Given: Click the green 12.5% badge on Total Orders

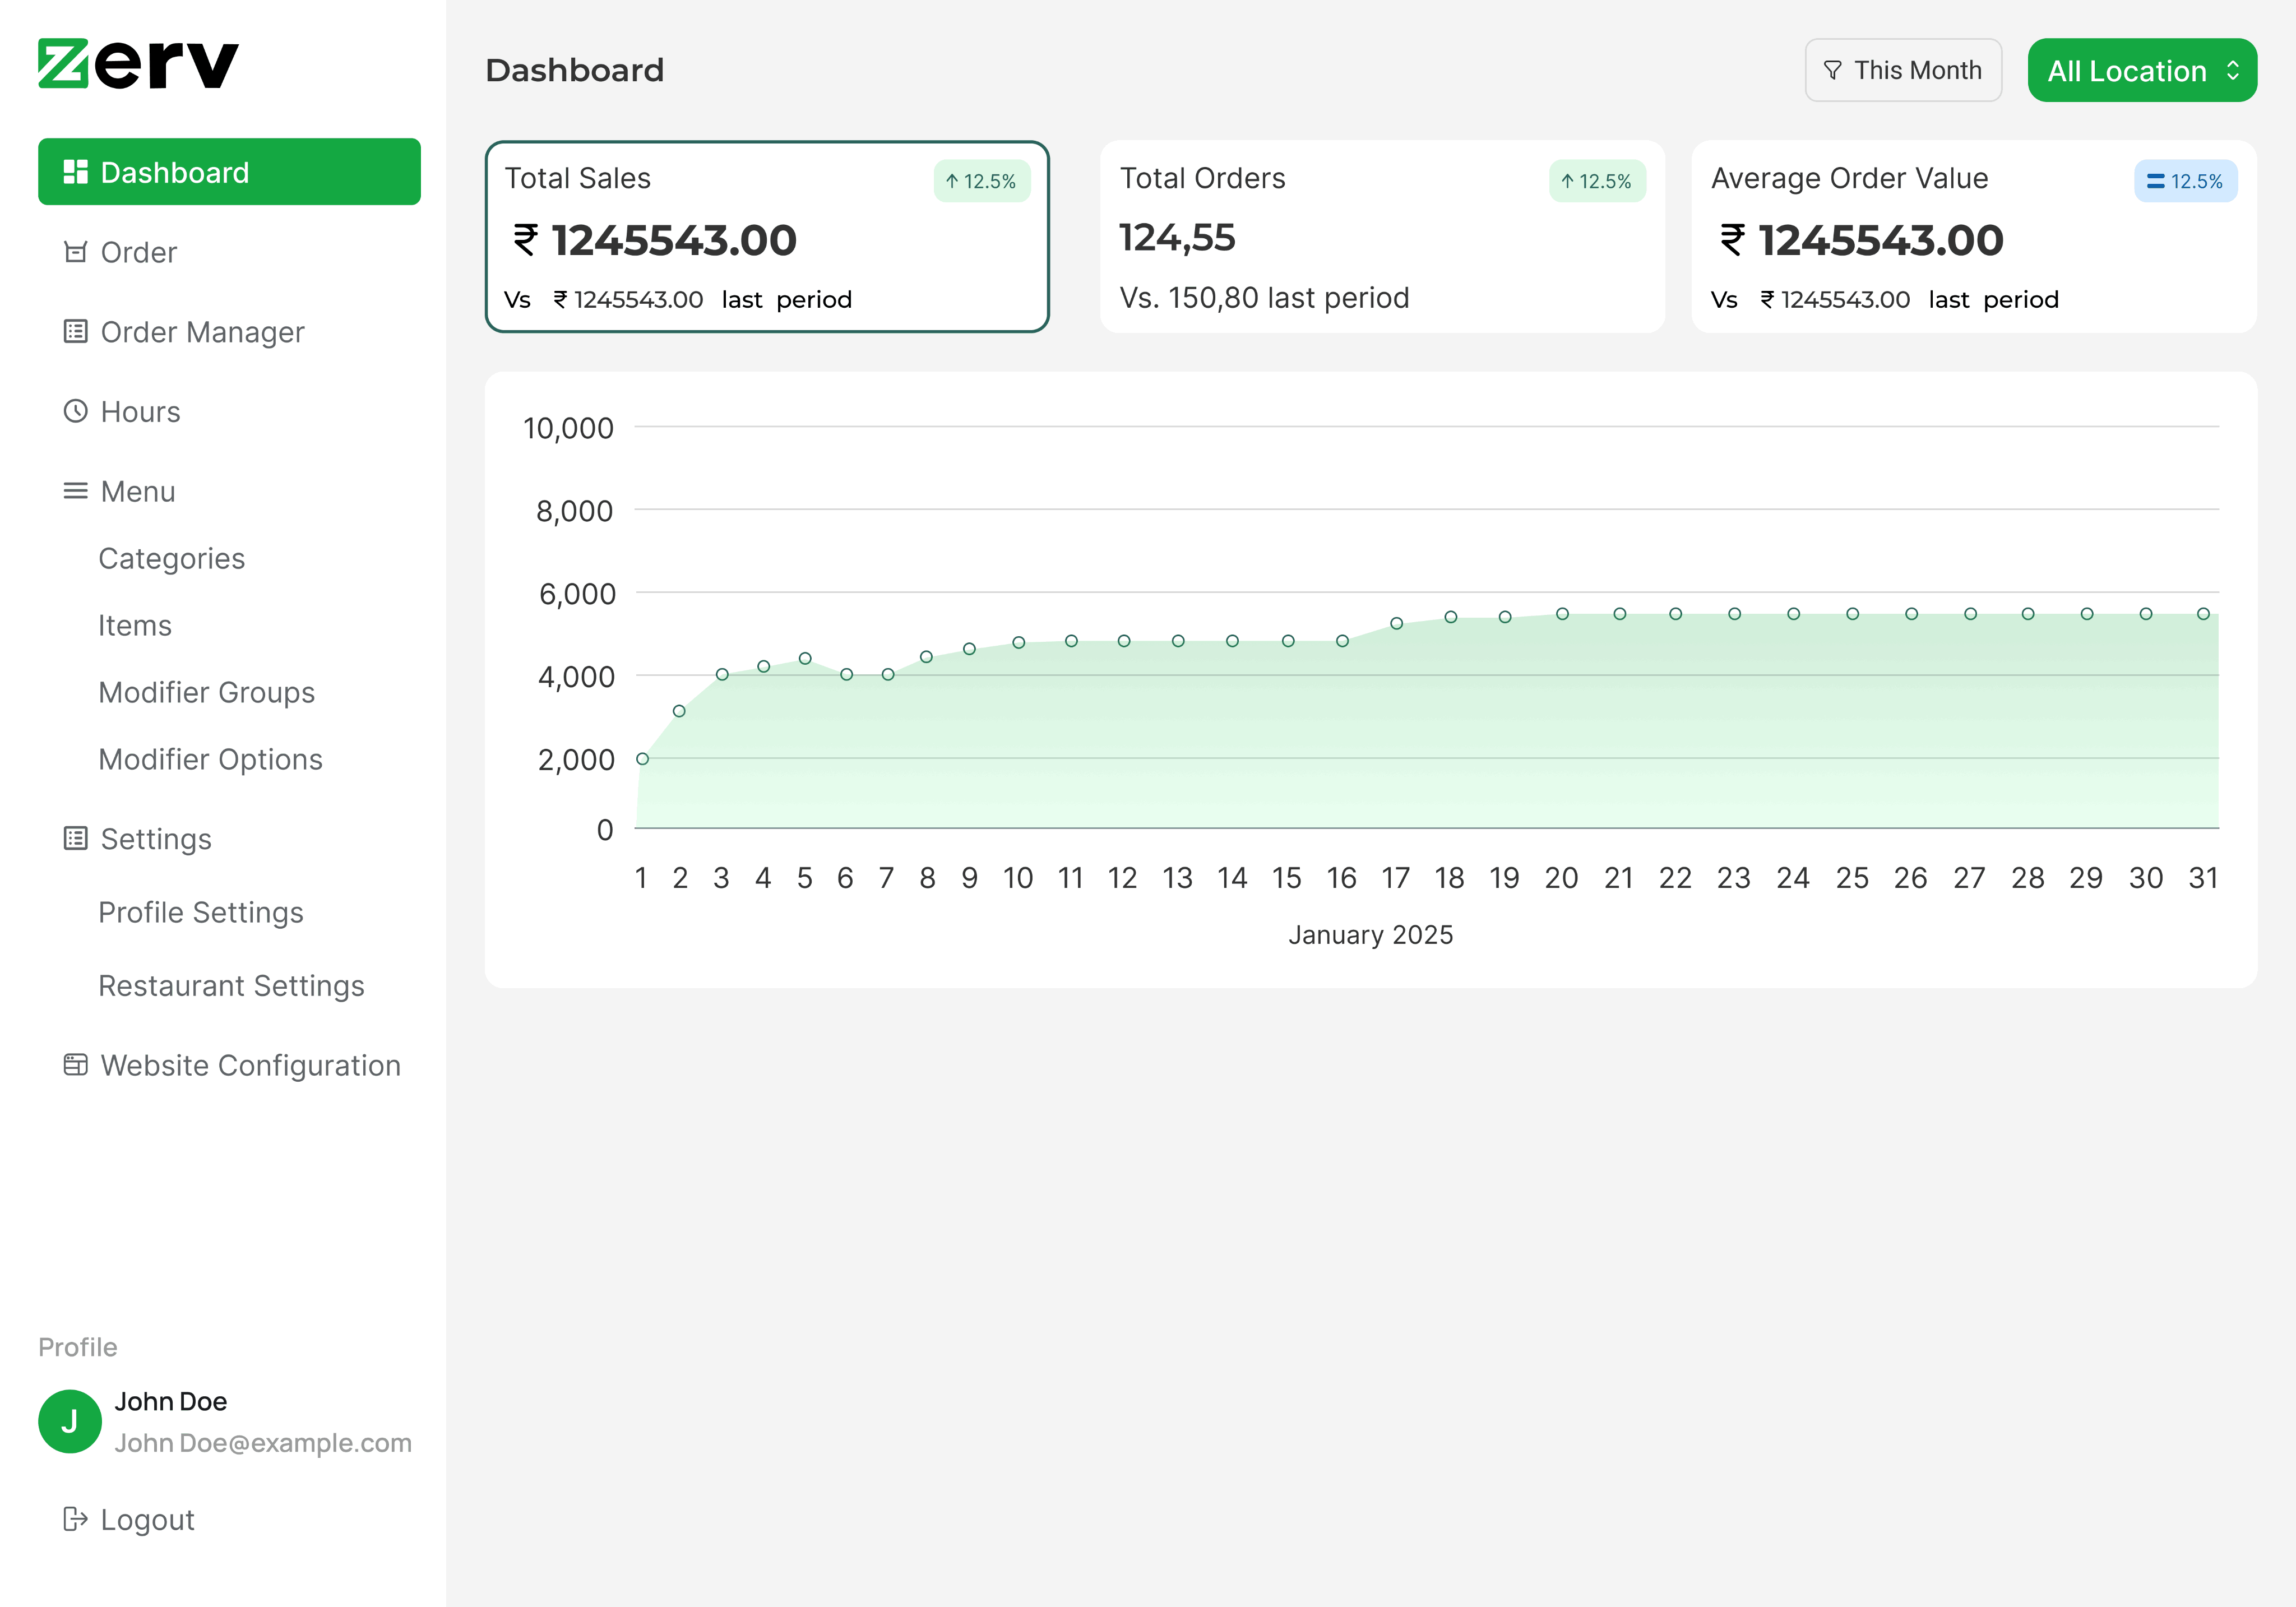Looking at the screenshot, I should click(x=1597, y=182).
